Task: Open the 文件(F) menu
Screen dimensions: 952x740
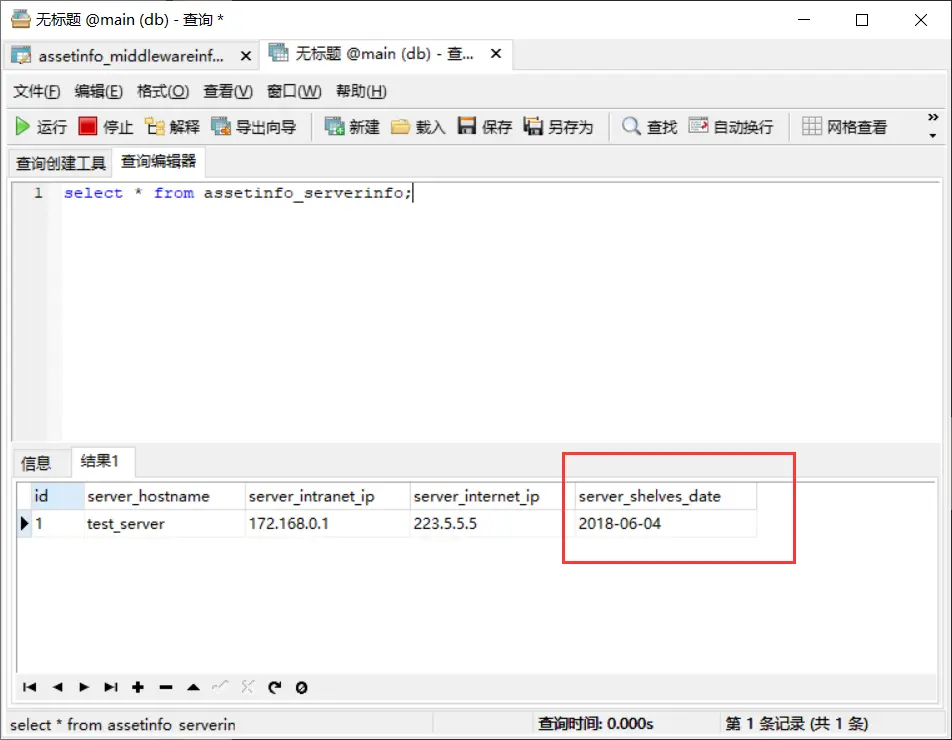Action: pos(36,92)
